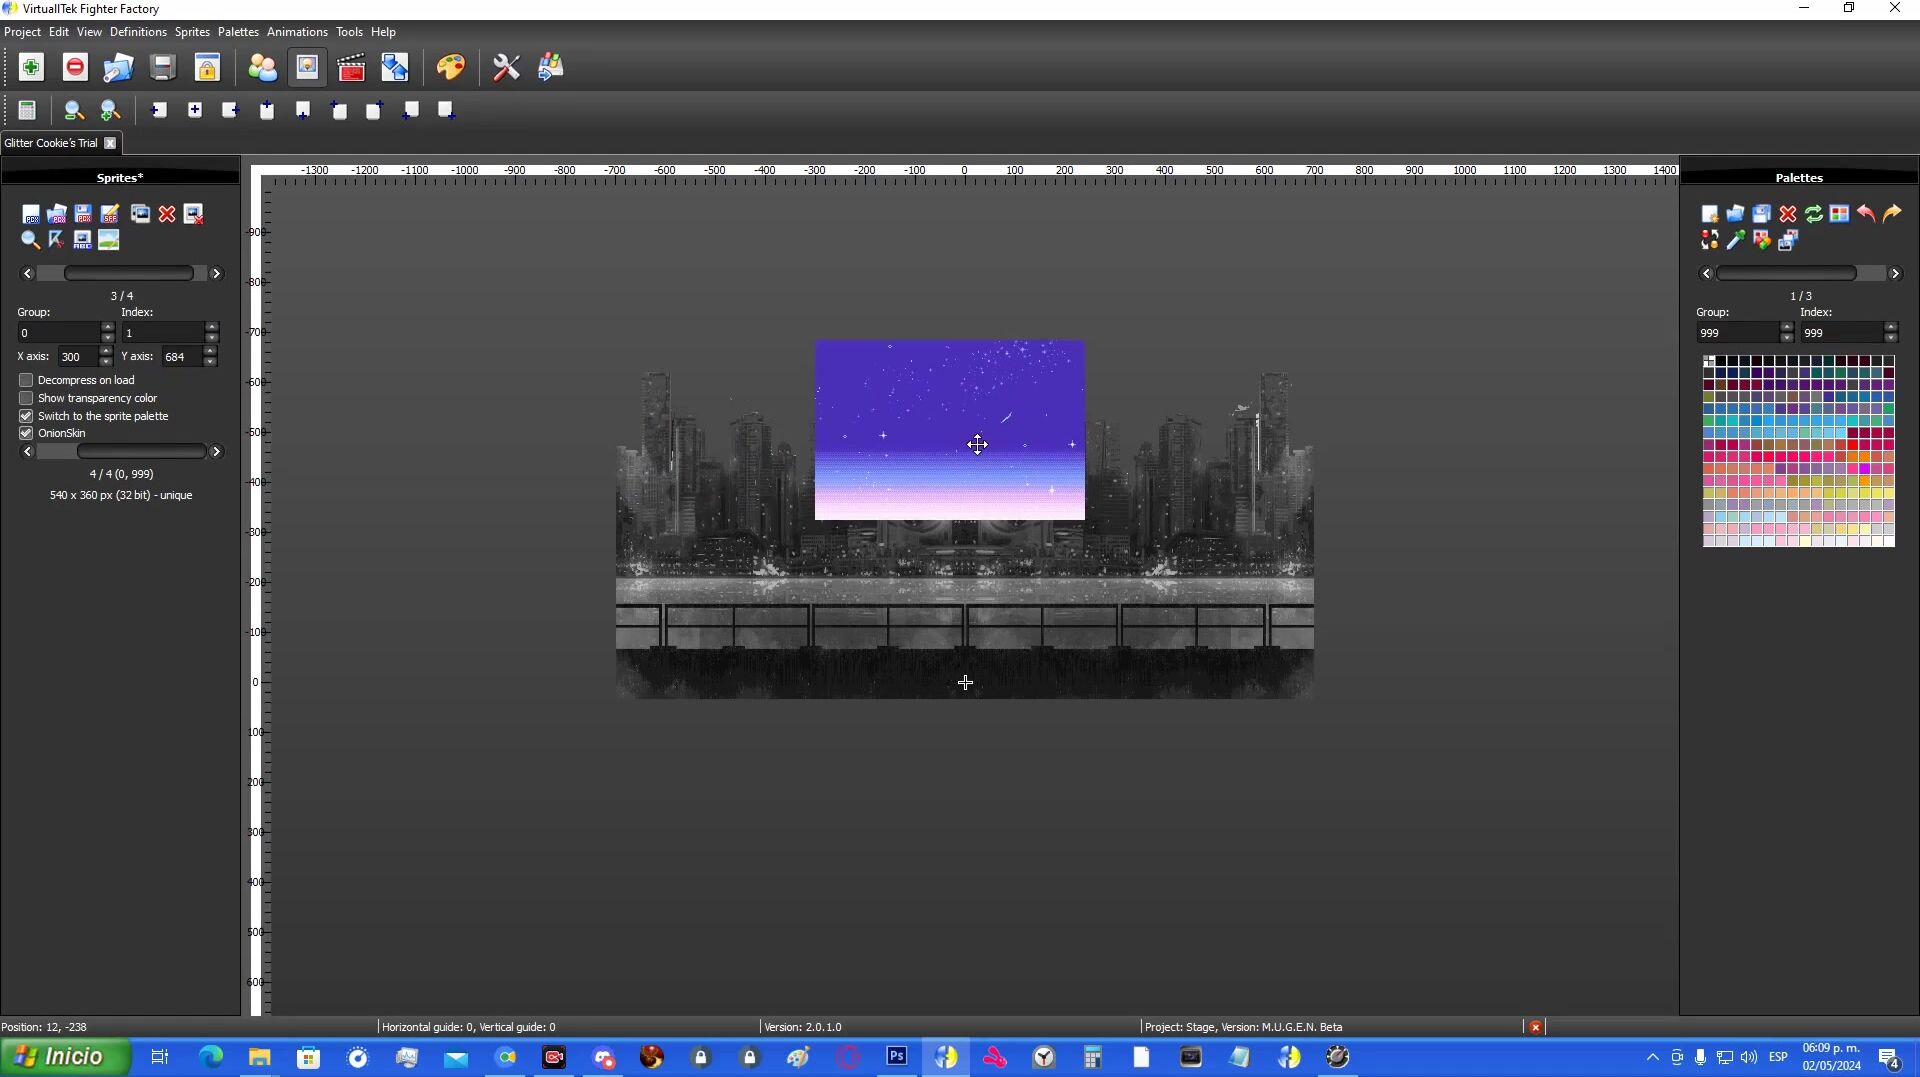This screenshot has height=1077, width=1920.
Task: Click the wrench and screwdriver tools icon
Action: [506, 67]
